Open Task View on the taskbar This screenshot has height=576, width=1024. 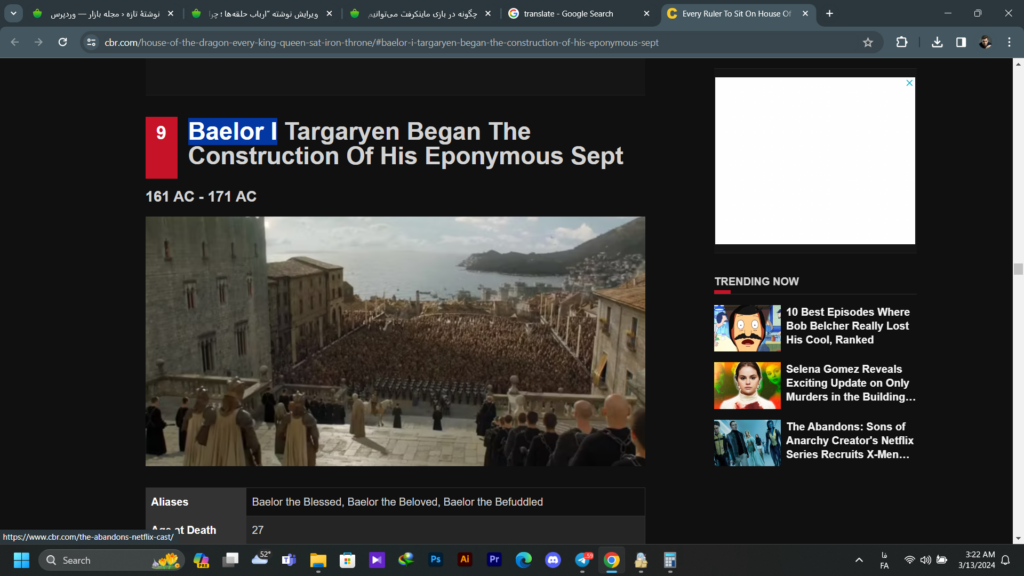(231, 560)
